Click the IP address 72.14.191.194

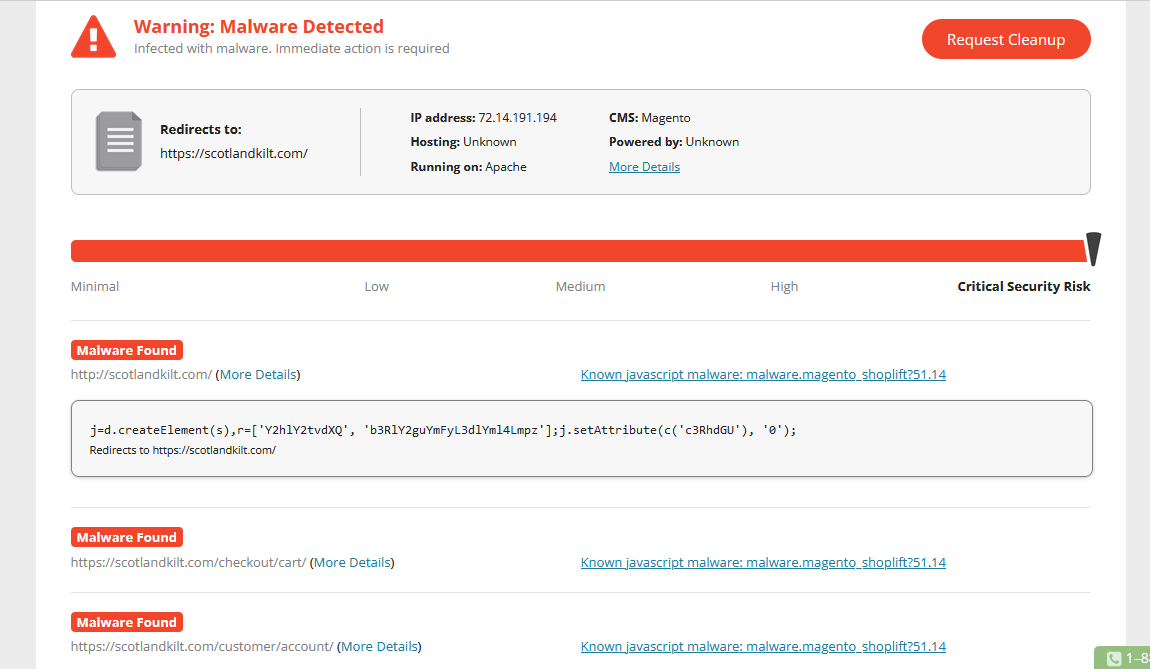(517, 118)
